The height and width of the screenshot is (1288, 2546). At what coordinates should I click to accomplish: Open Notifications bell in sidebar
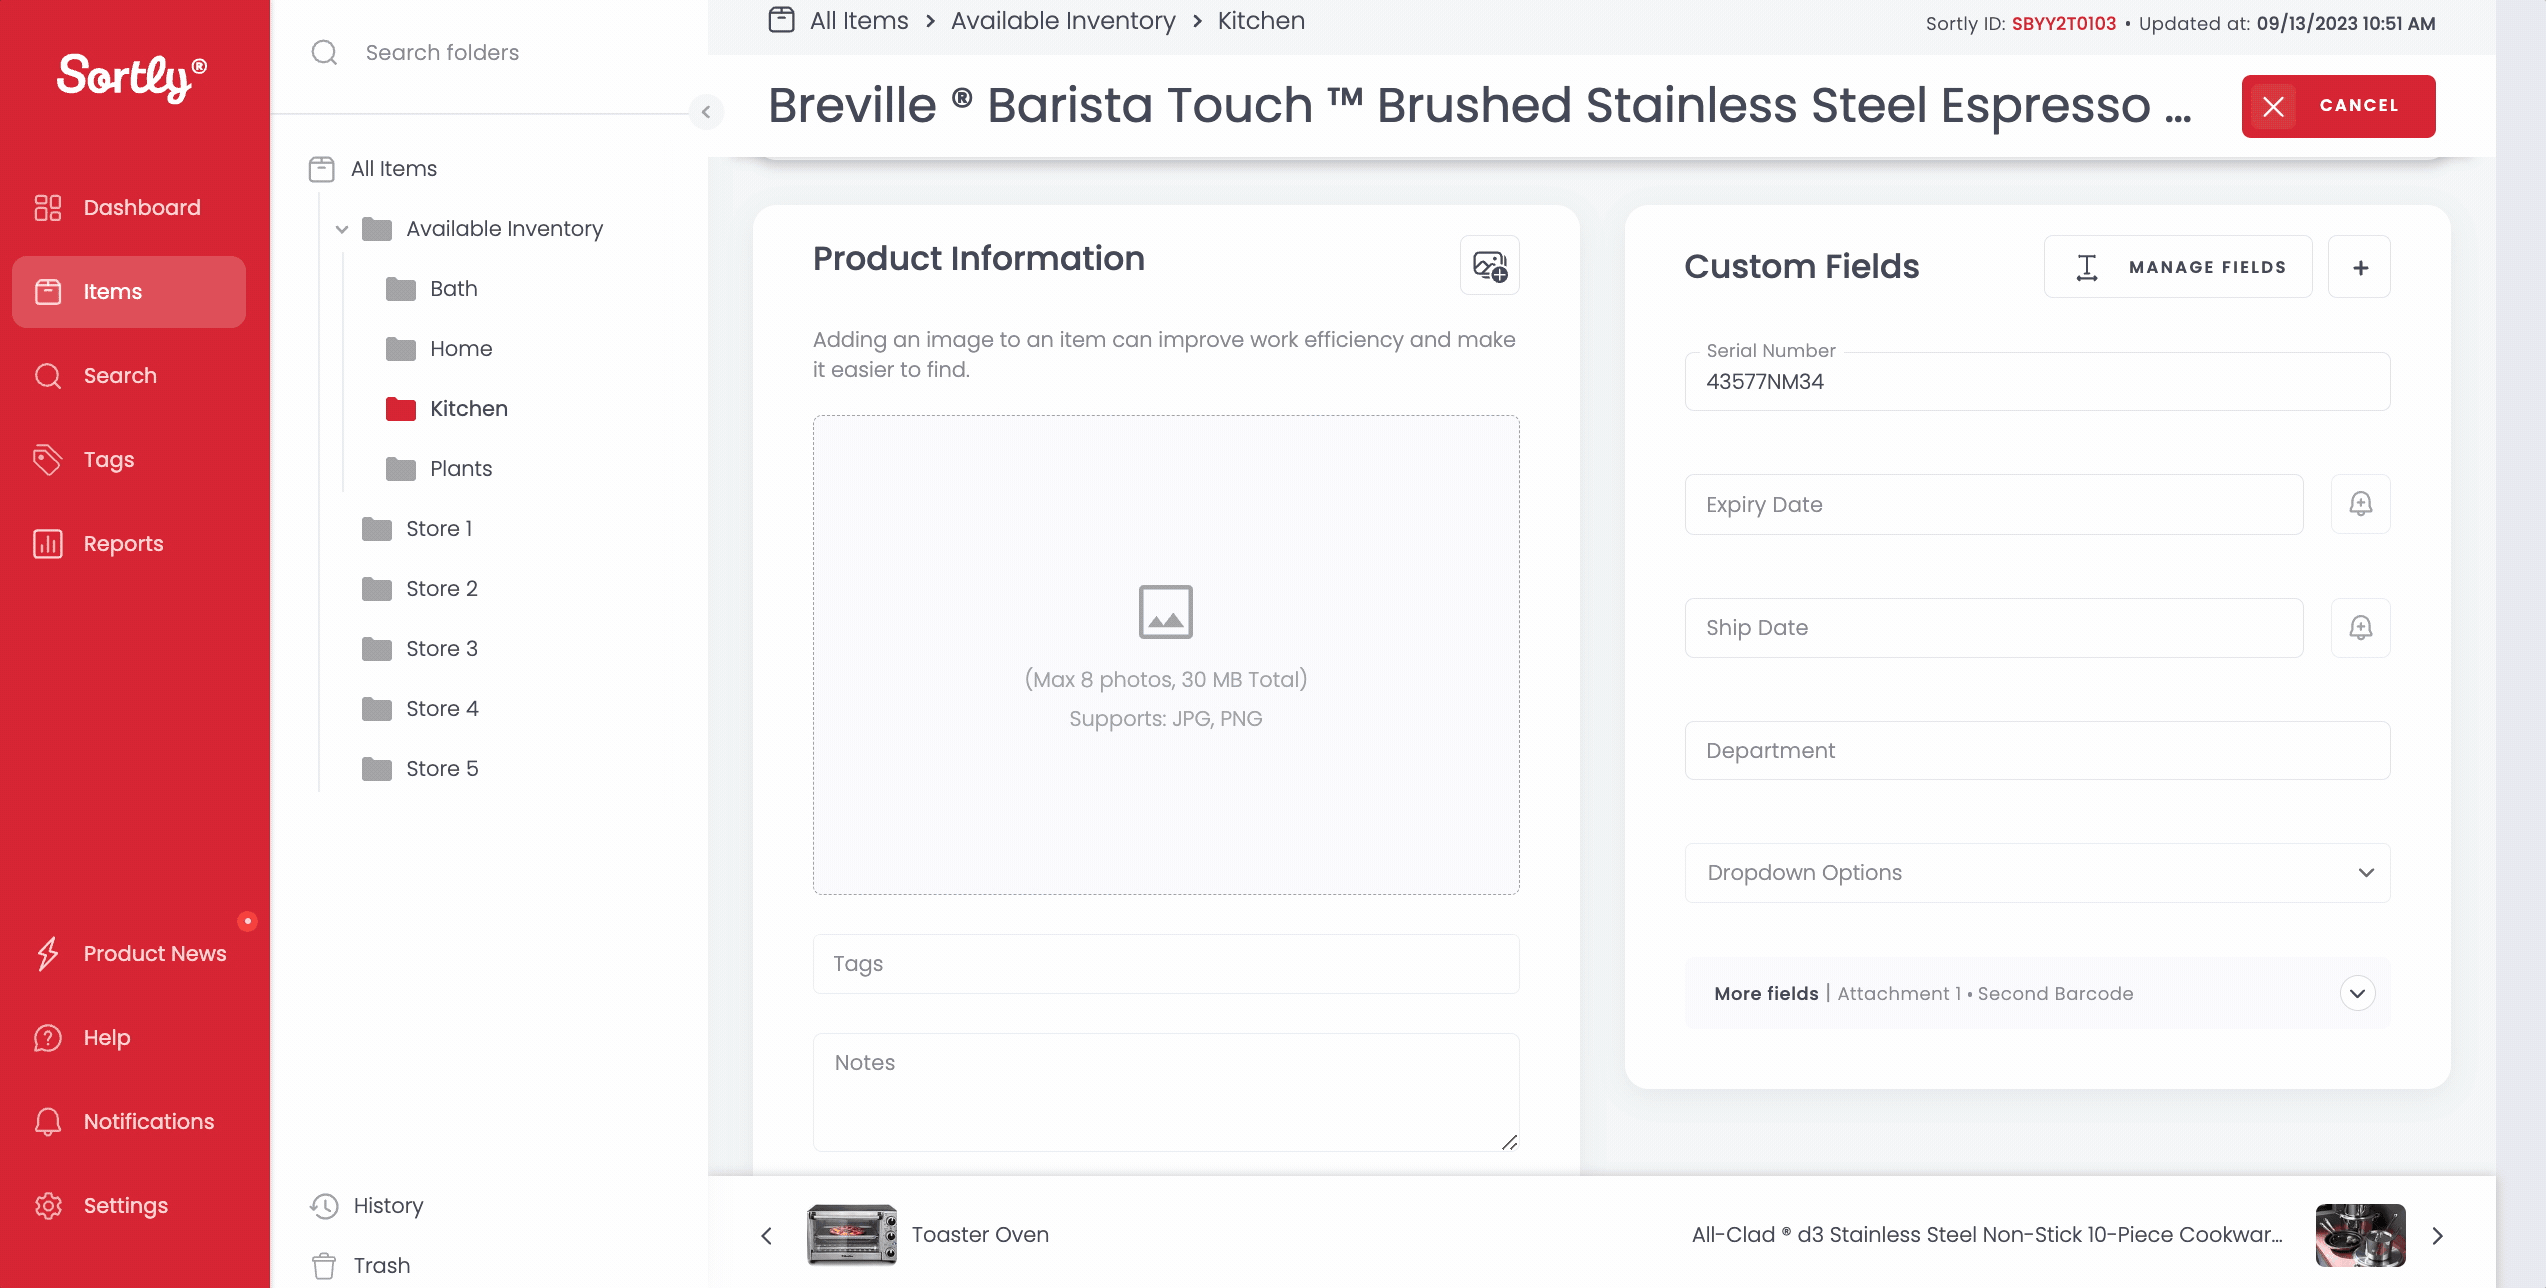click(48, 1121)
